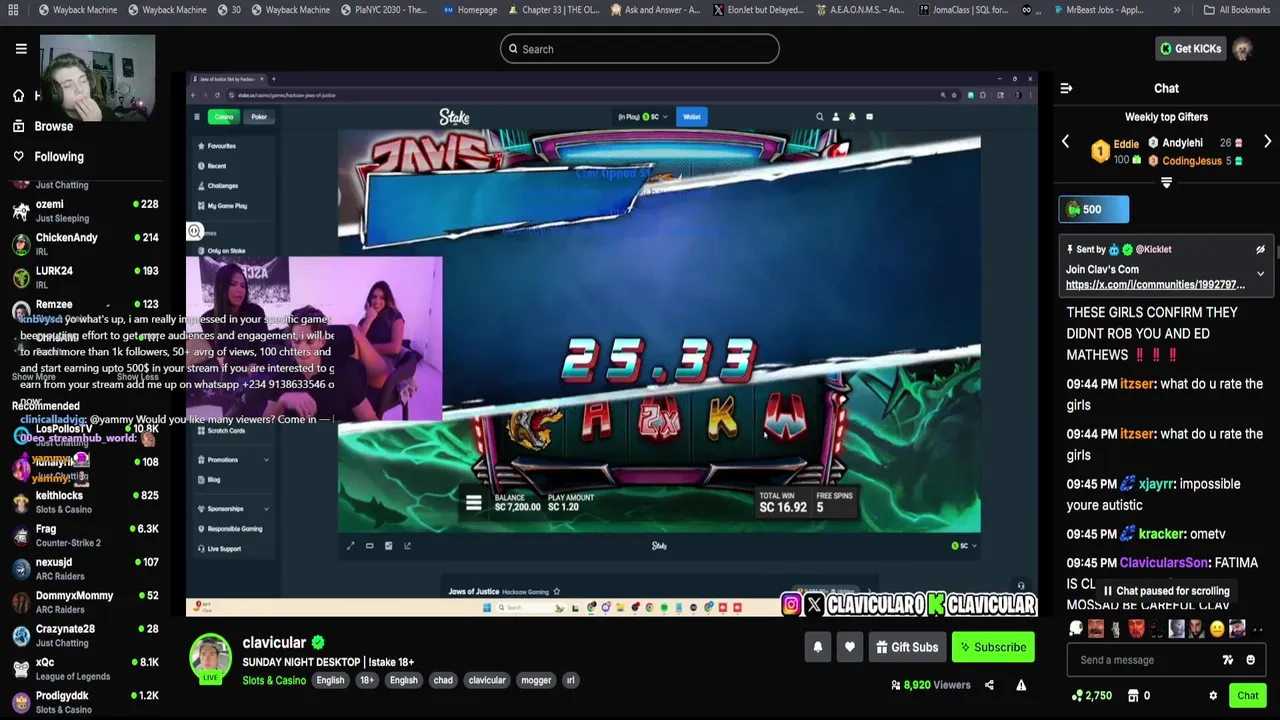The image size is (1280, 720).
Task: Open Chrome apps grid in bookmarks bar
Action: [x=13, y=10]
